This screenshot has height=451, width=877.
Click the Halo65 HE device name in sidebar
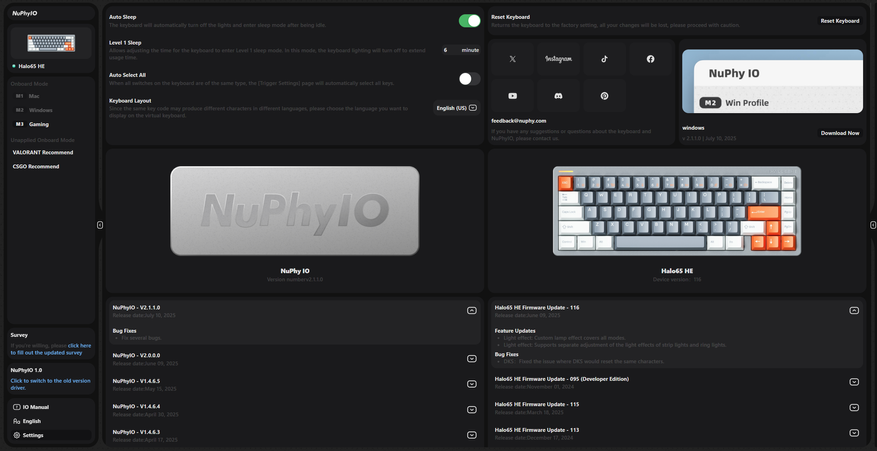(x=31, y=66)
